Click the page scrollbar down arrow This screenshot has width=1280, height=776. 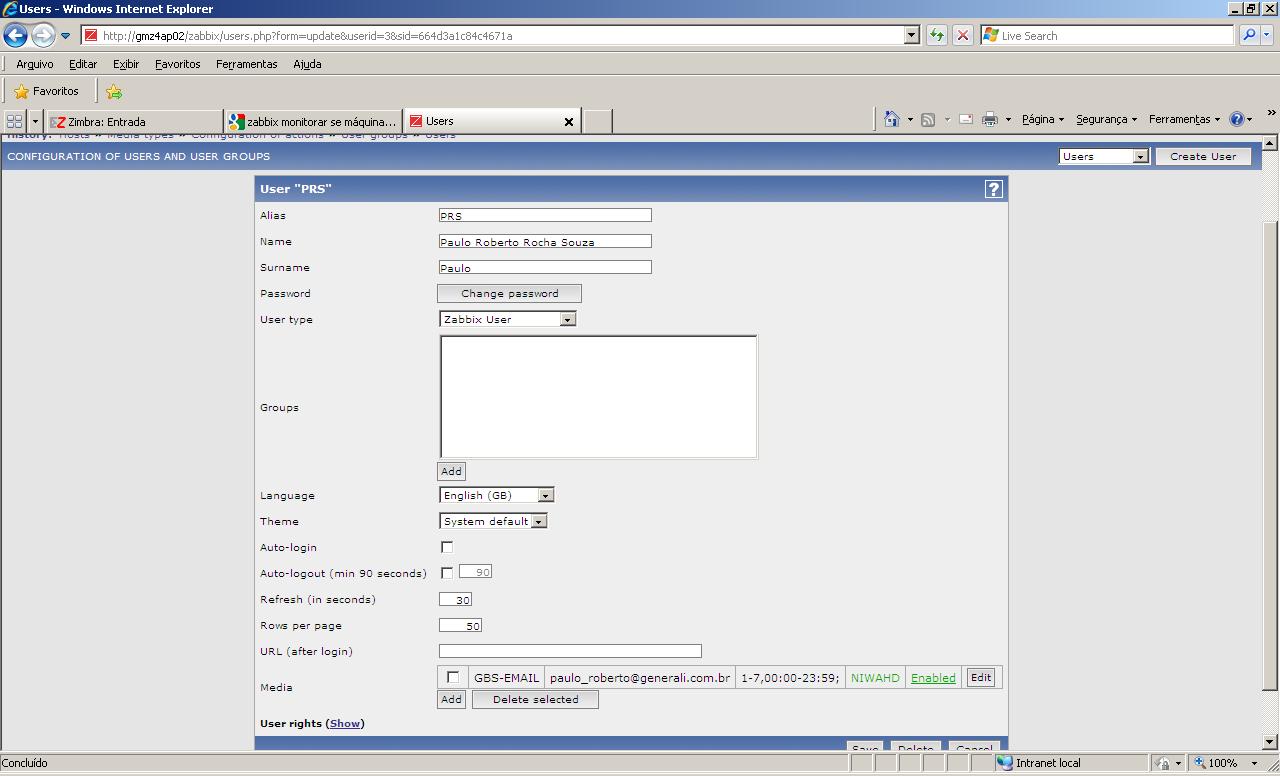[1270, 742]
